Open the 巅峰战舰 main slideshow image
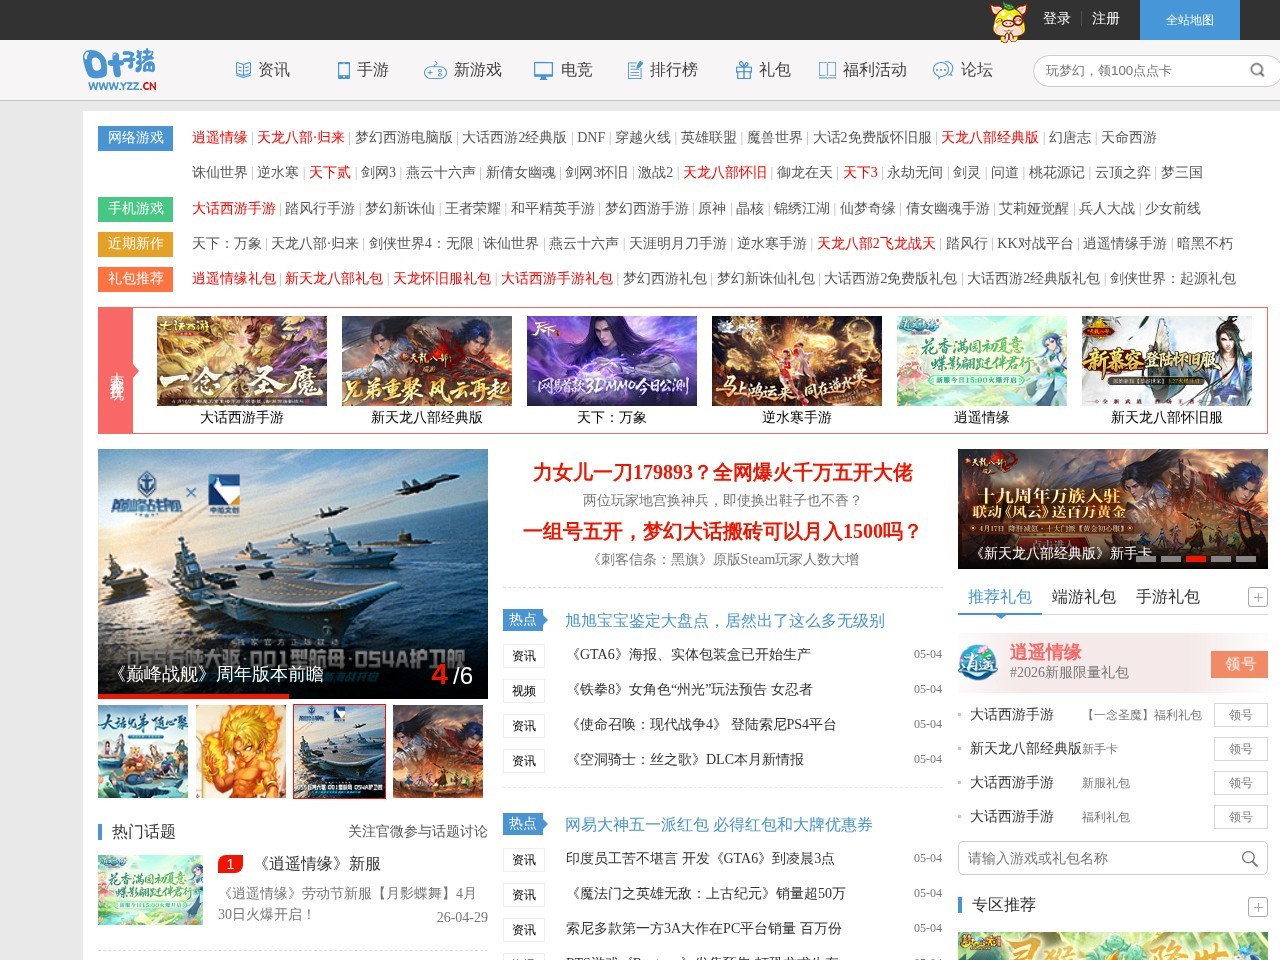 point(293,573)
